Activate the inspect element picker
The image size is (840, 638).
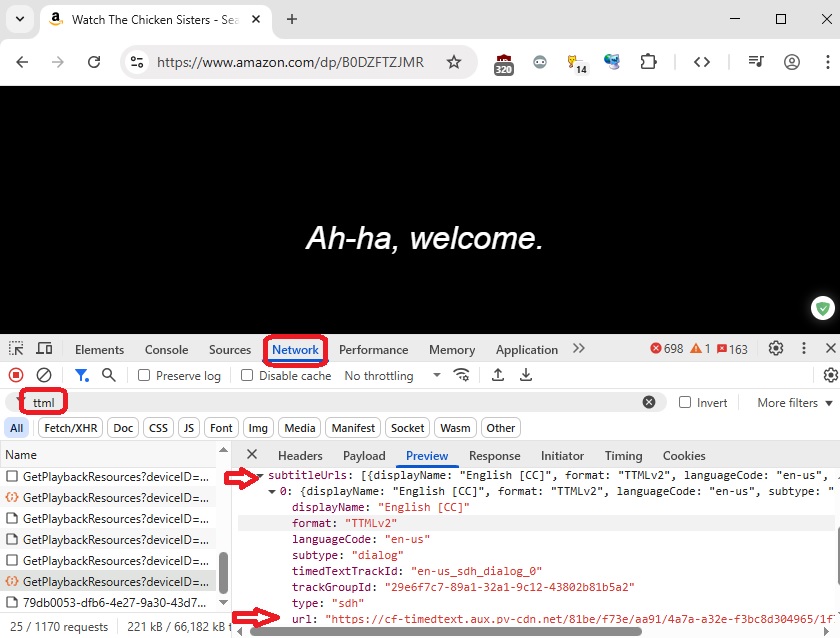pos(16,349)
